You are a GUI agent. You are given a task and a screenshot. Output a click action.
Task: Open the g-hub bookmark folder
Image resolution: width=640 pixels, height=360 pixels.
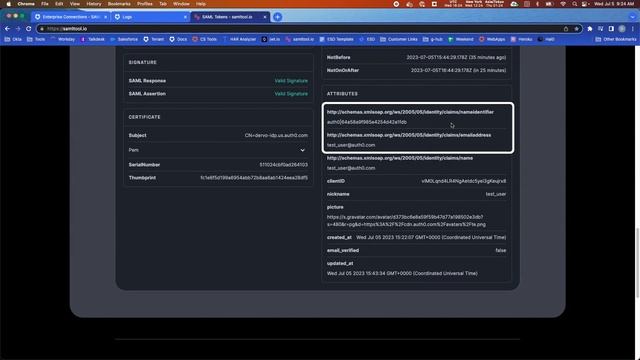(433, 40)
